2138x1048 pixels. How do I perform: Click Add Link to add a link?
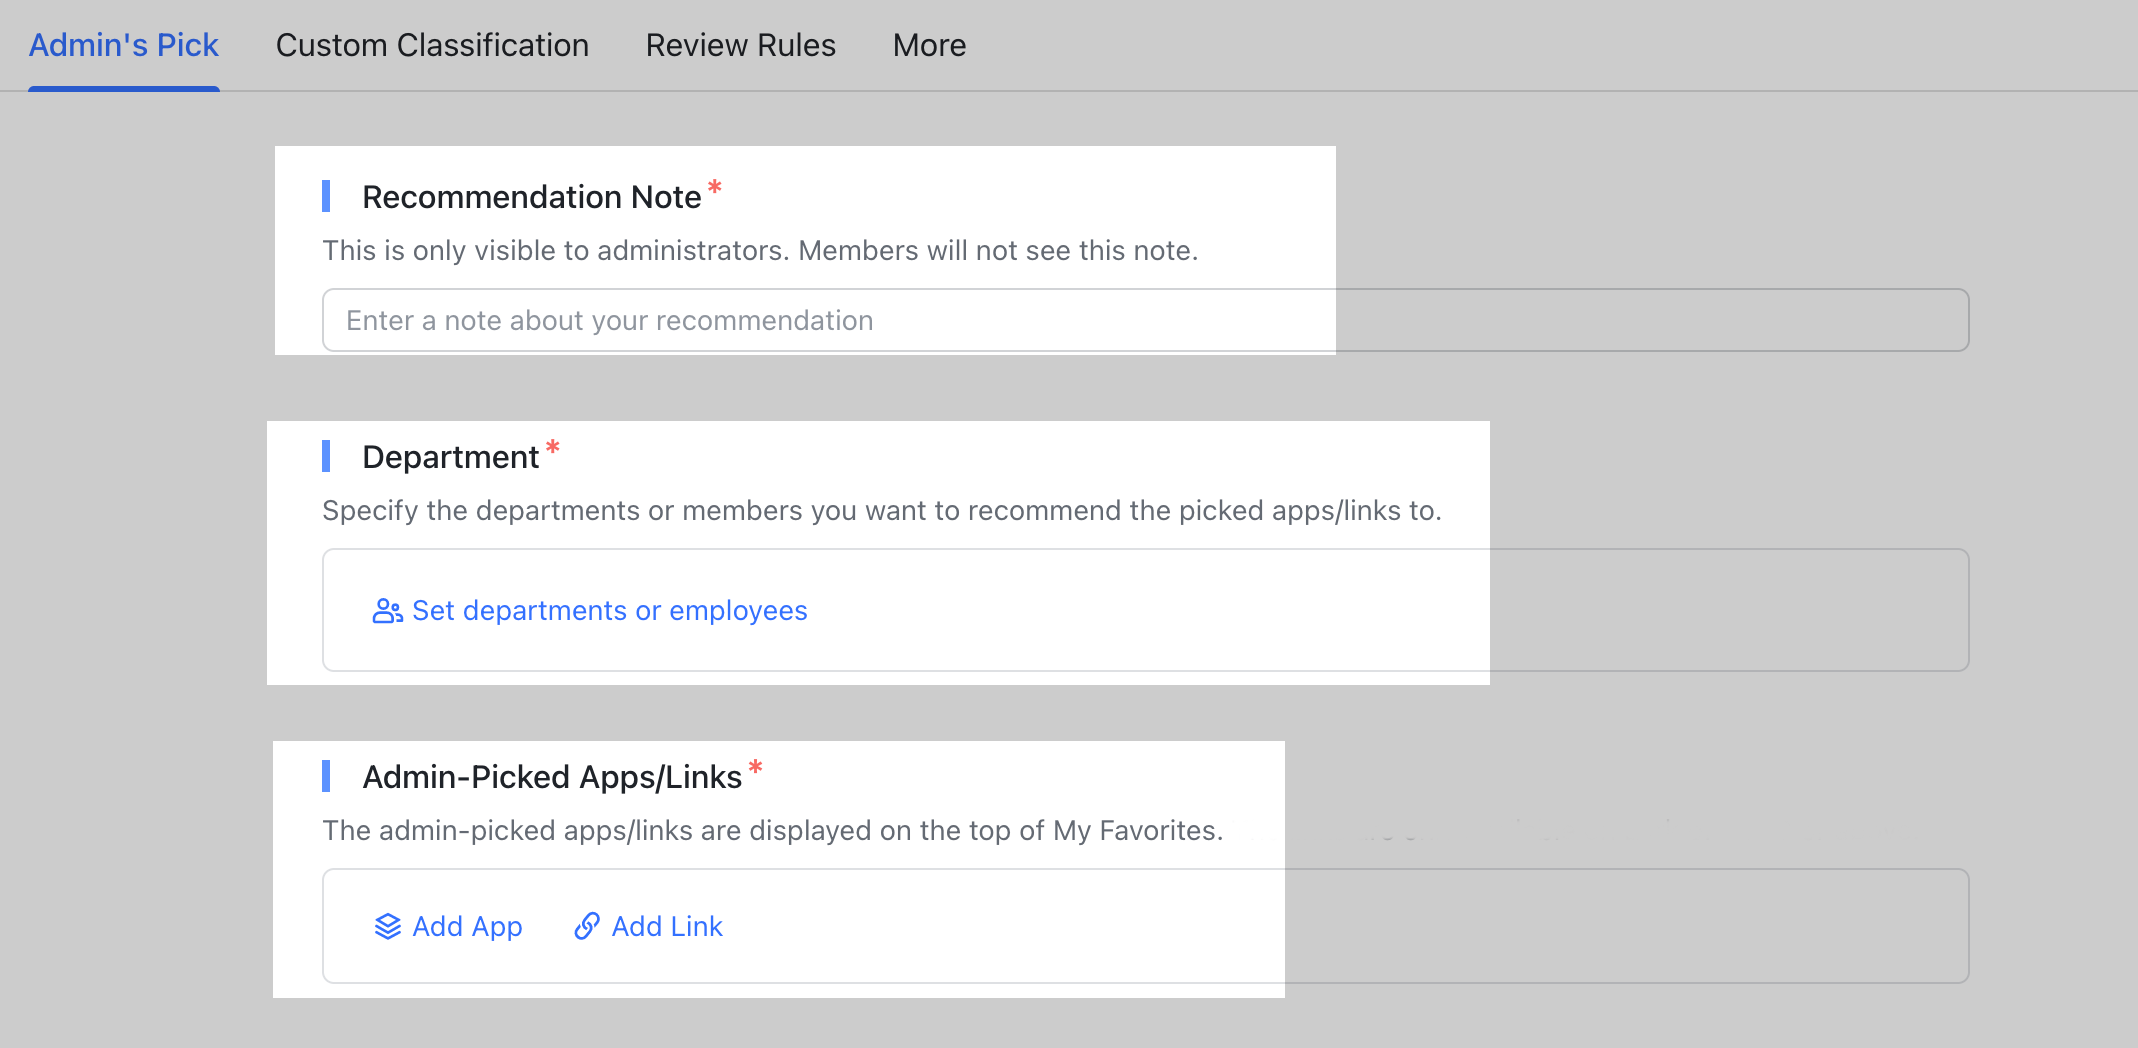(667, 926)
